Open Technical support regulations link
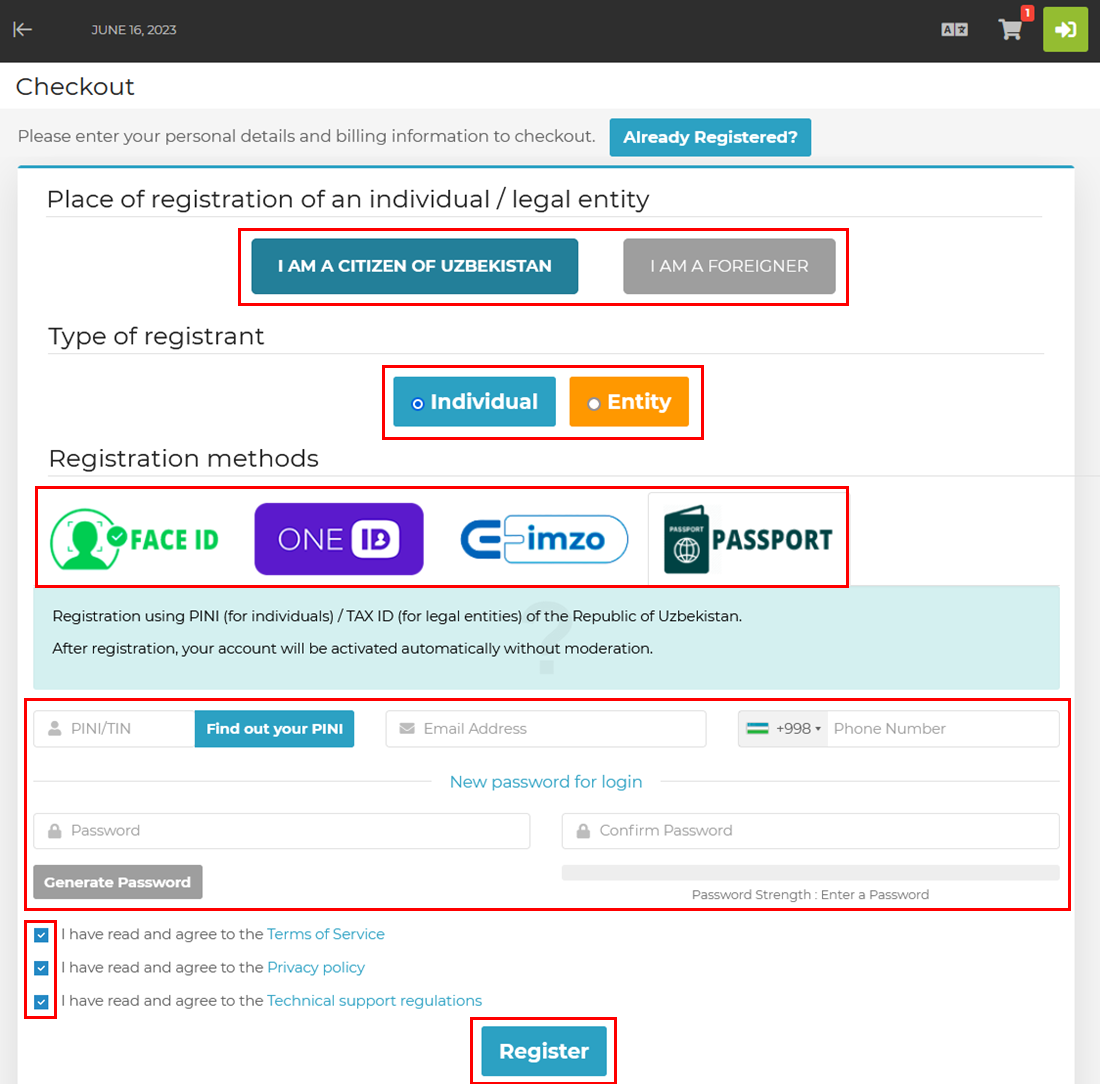The height and width of the screenshot is (1084, 1100). [374, 1001]
